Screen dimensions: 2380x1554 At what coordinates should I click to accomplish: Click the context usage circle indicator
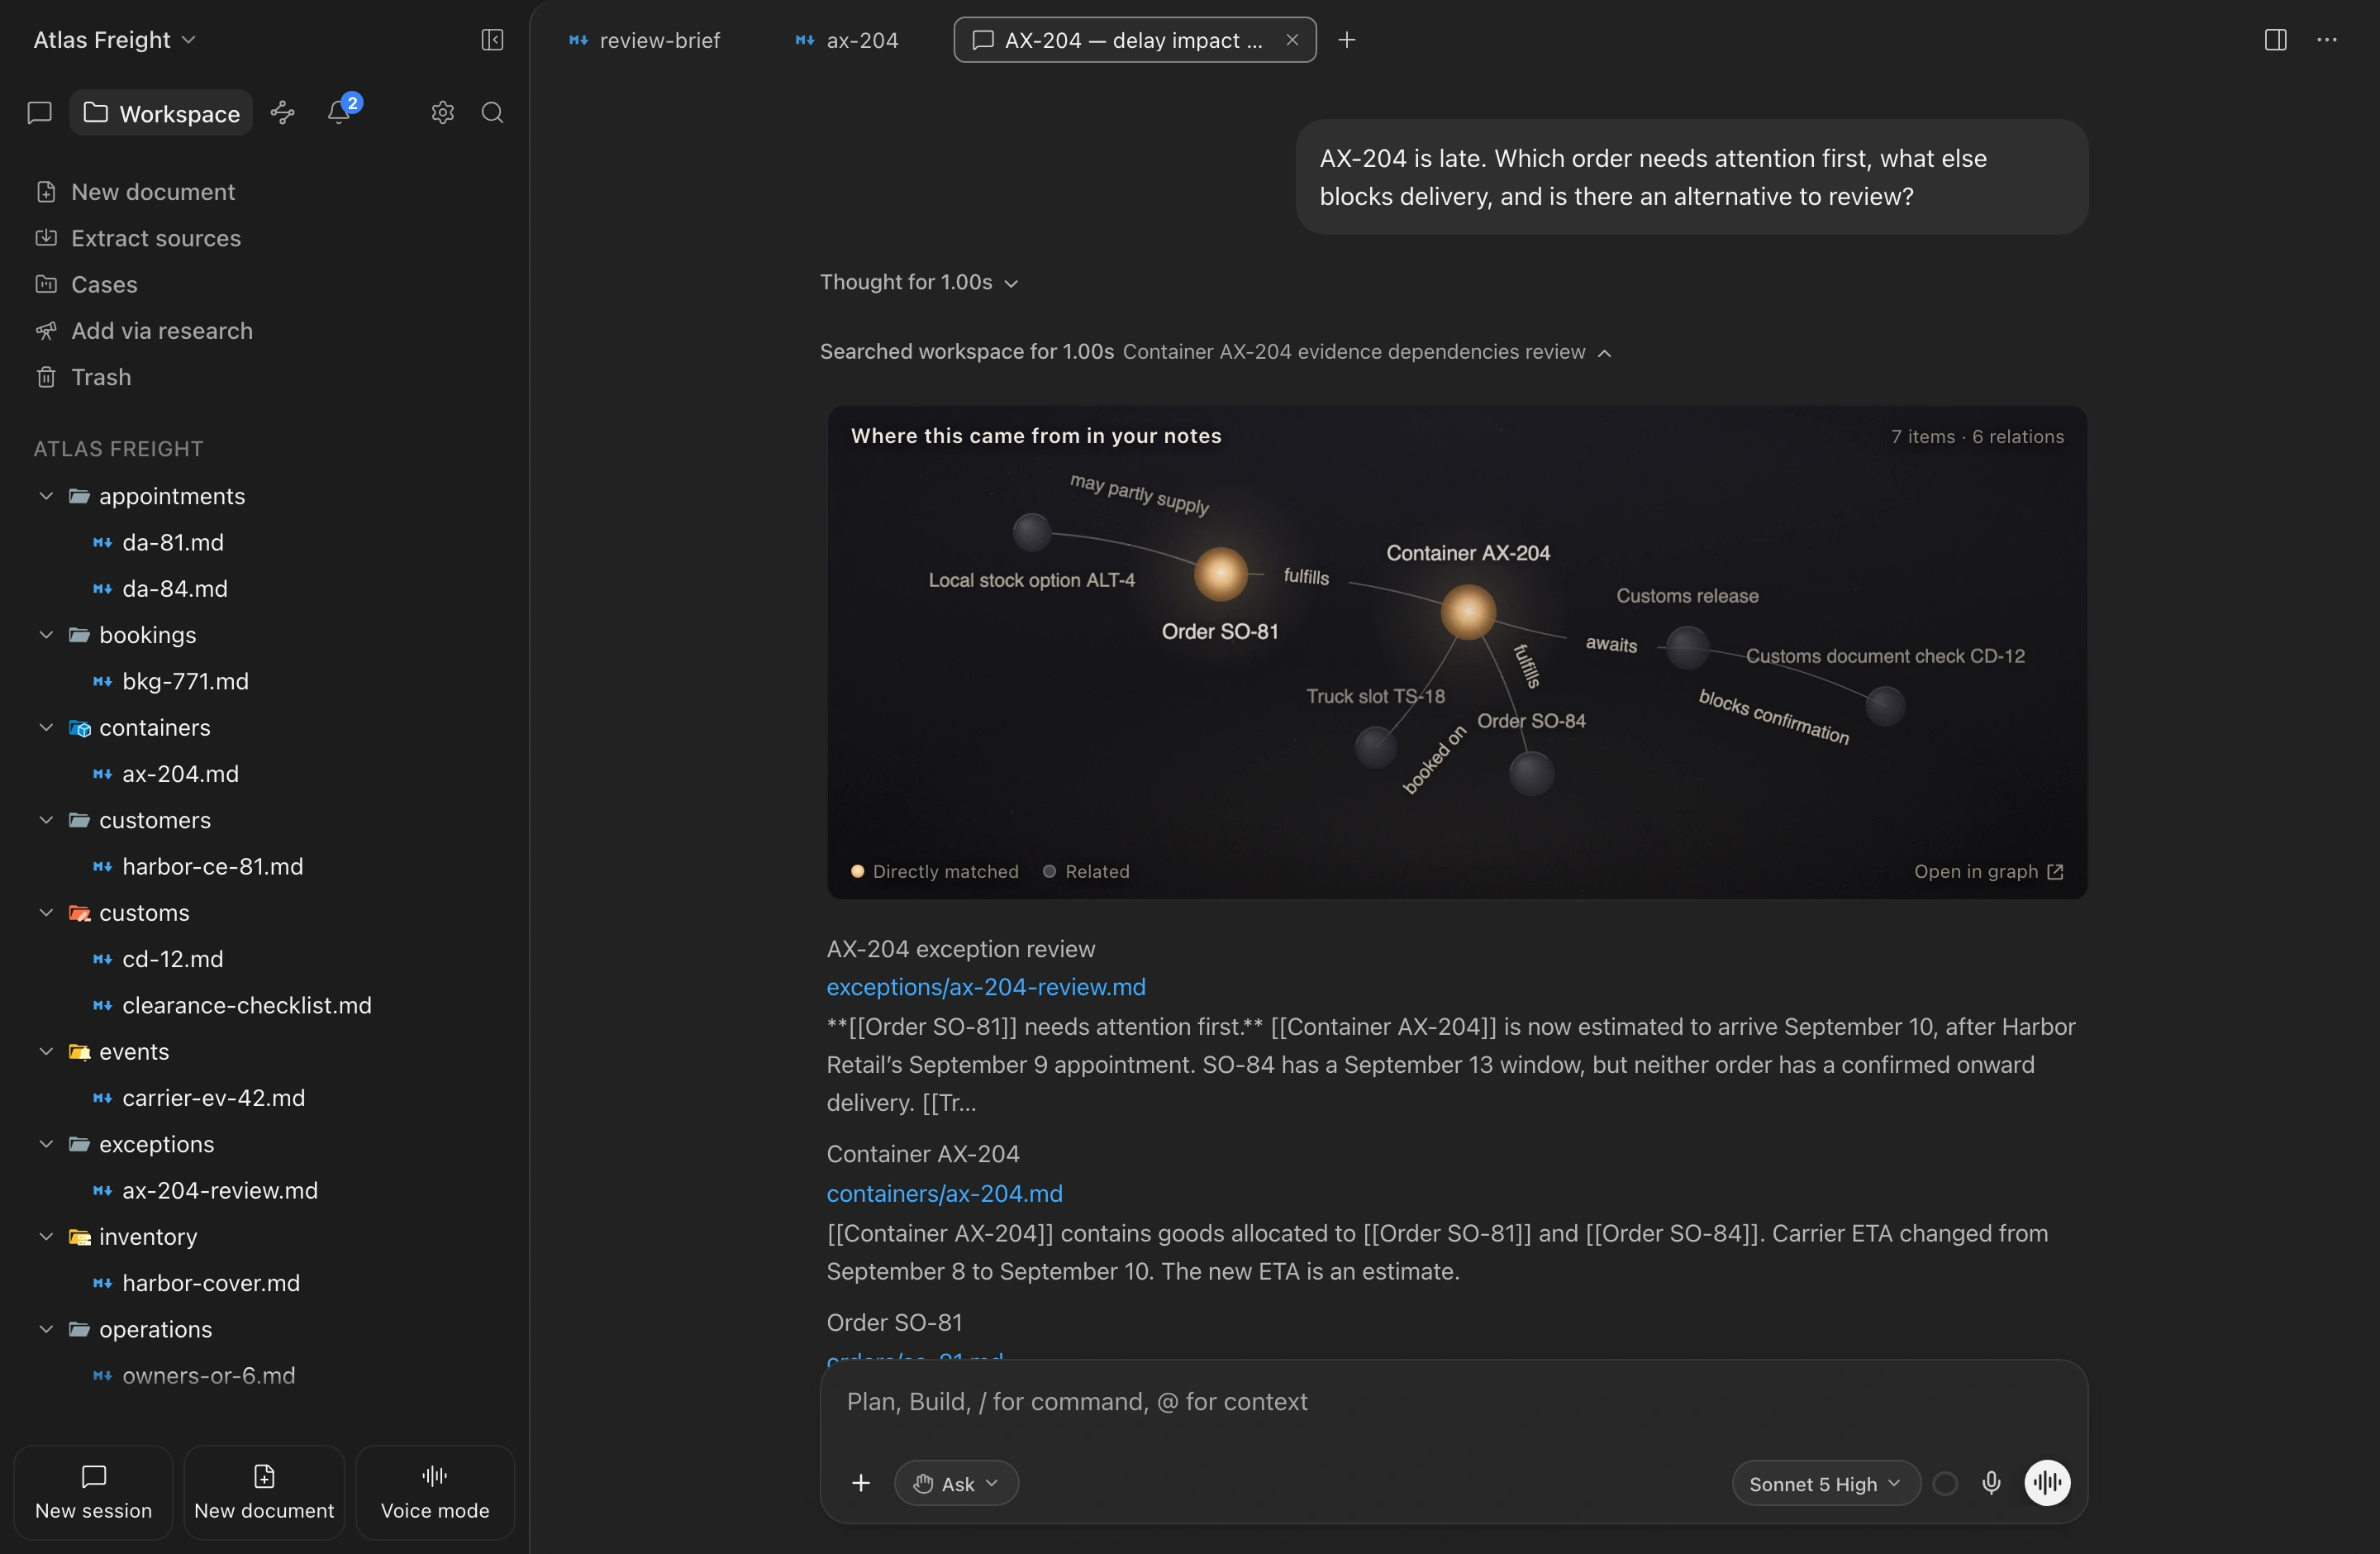tap(1945, 1483)
